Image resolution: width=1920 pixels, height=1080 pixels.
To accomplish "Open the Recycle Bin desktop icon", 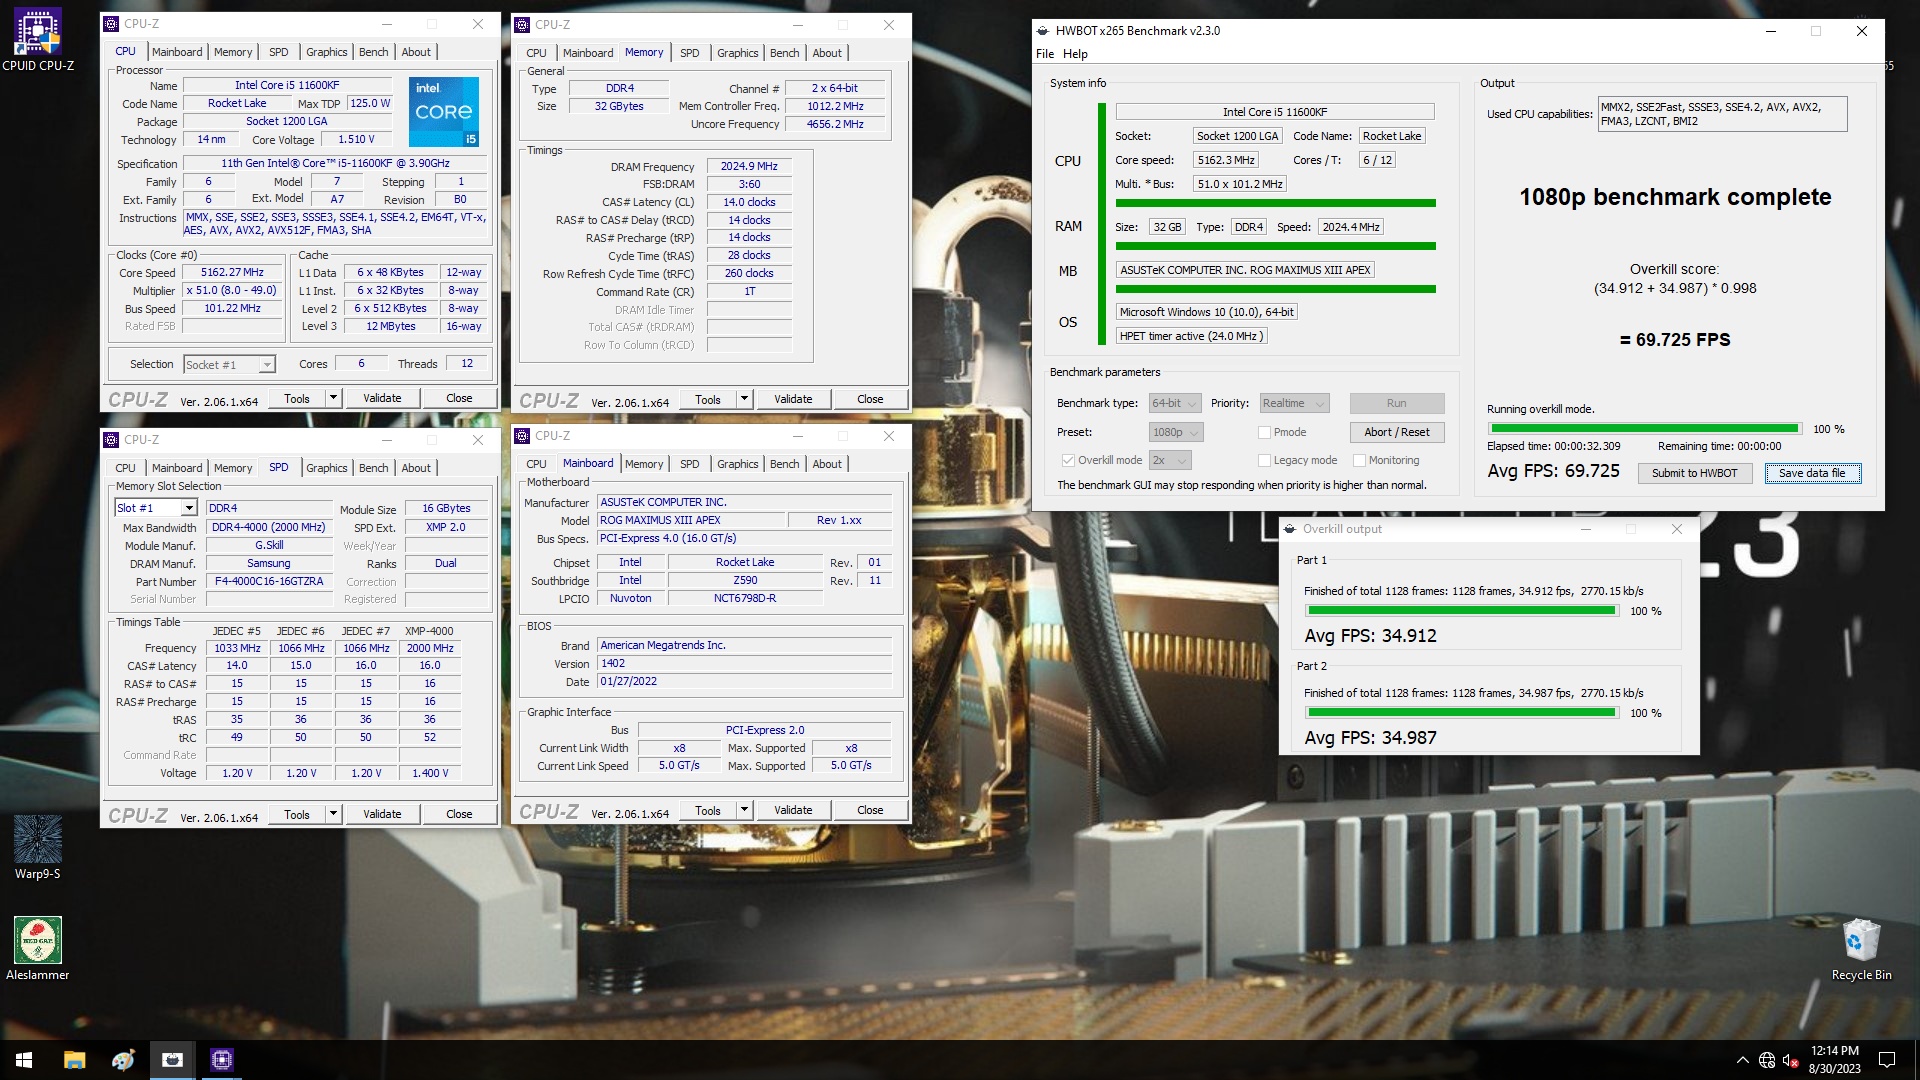I will (x=1861, y=949).
